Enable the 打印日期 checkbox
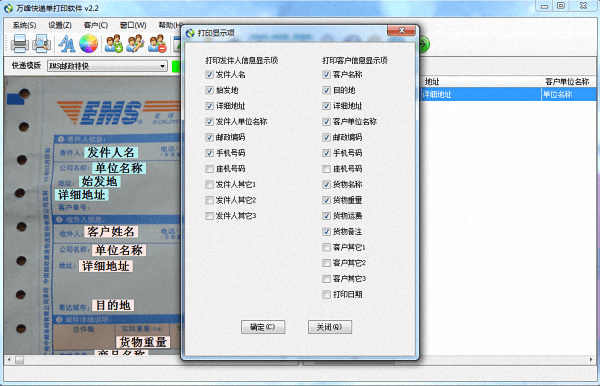600x386 pixels. tap(326, 295)
